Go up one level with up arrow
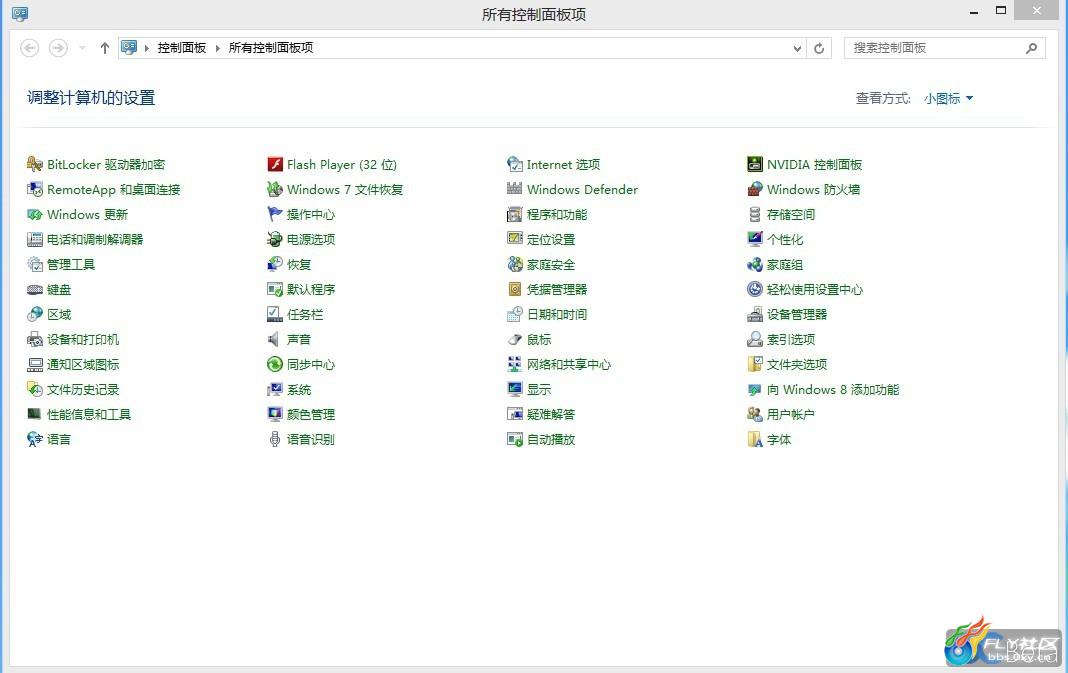 104,48
